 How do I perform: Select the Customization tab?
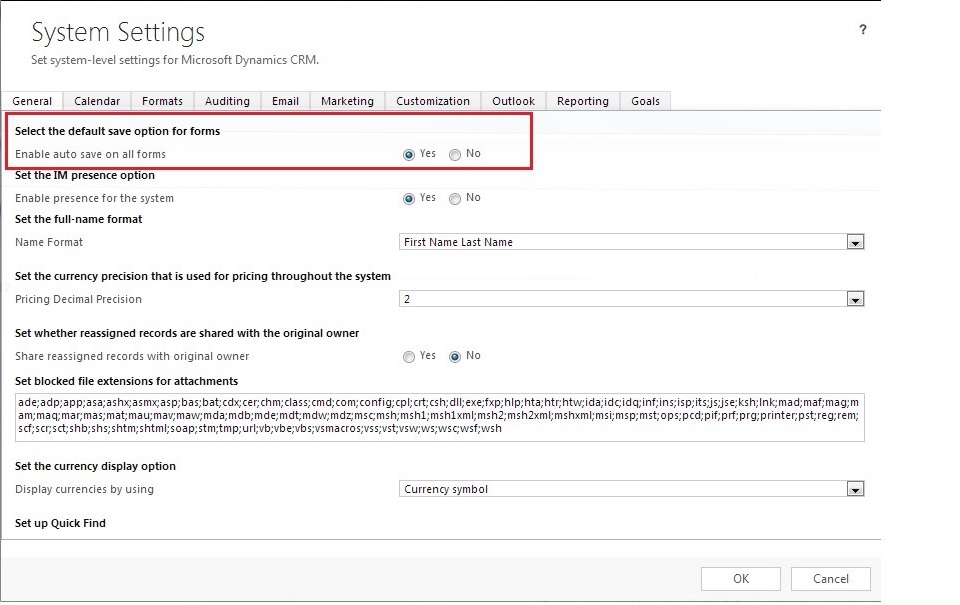coord(432,101)
